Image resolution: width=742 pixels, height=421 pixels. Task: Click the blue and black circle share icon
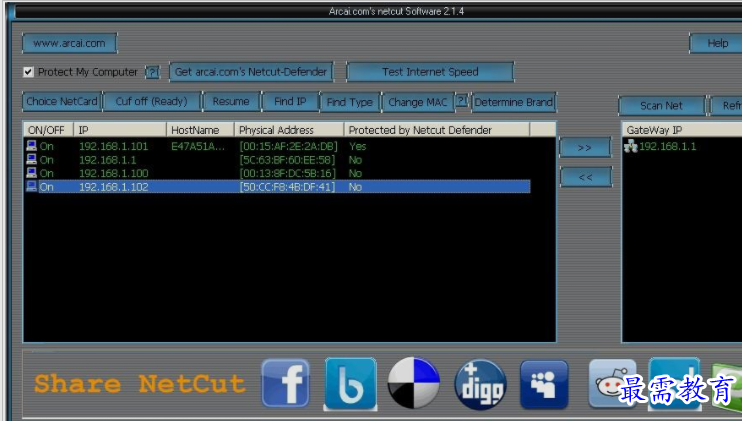[414, 383]
